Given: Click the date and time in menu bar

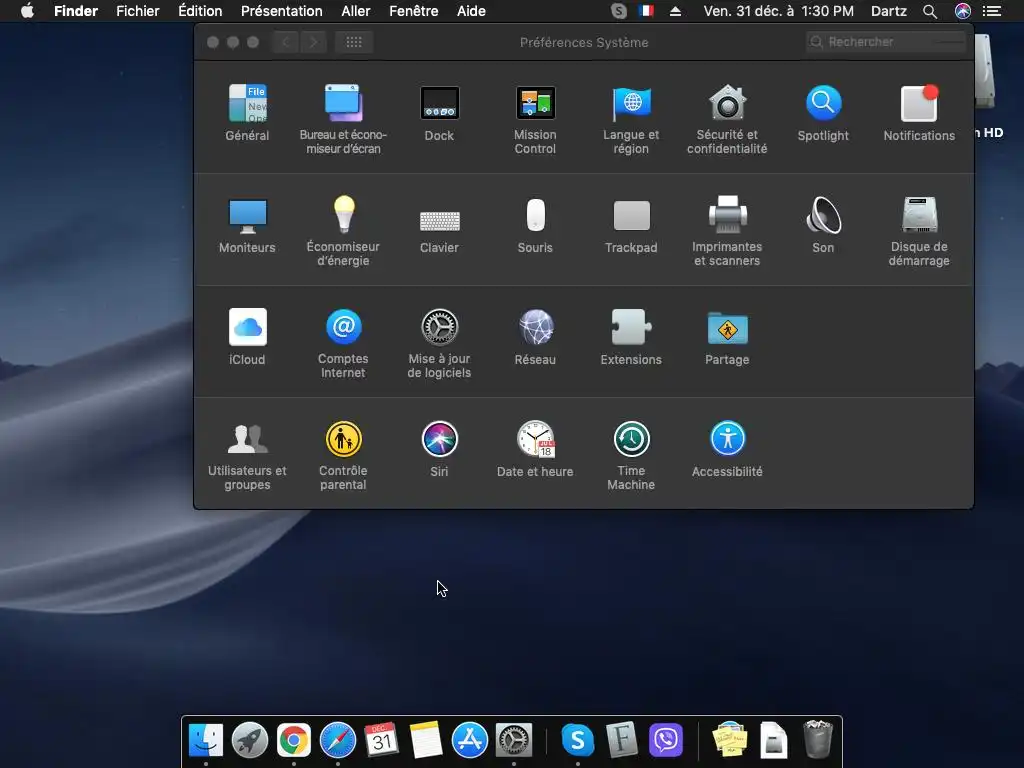Looking at the screenshot, I should [x=778, y=11].
